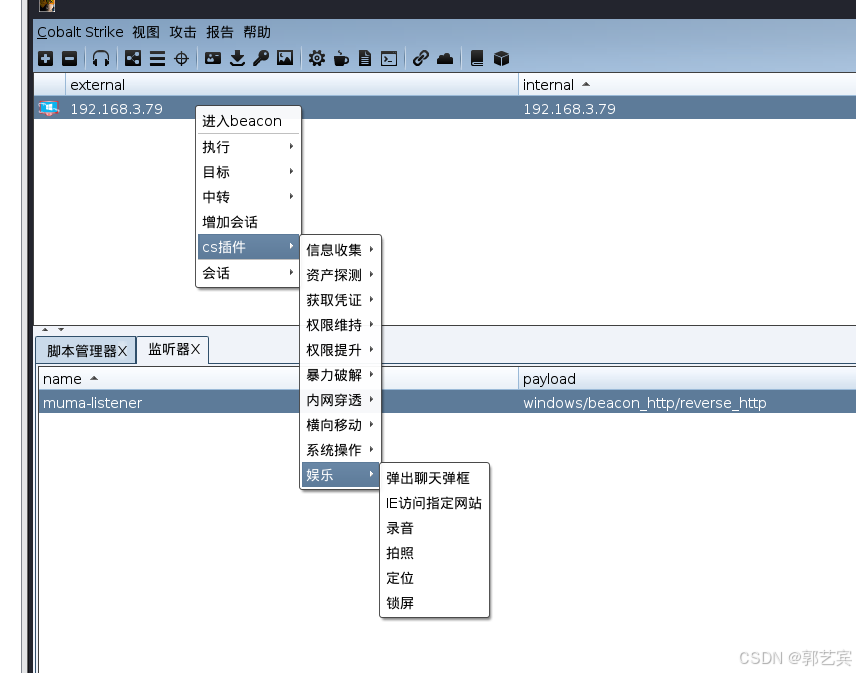Open the 报告 menu
Screen dimensions: 856x673
(220, 32)
